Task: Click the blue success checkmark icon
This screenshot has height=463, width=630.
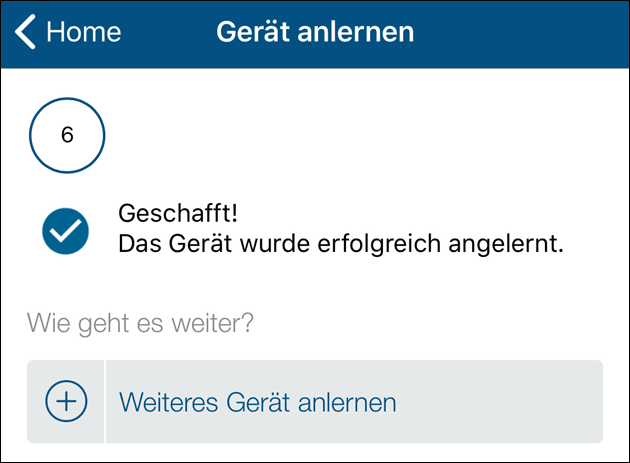Action: coord(66,230)
